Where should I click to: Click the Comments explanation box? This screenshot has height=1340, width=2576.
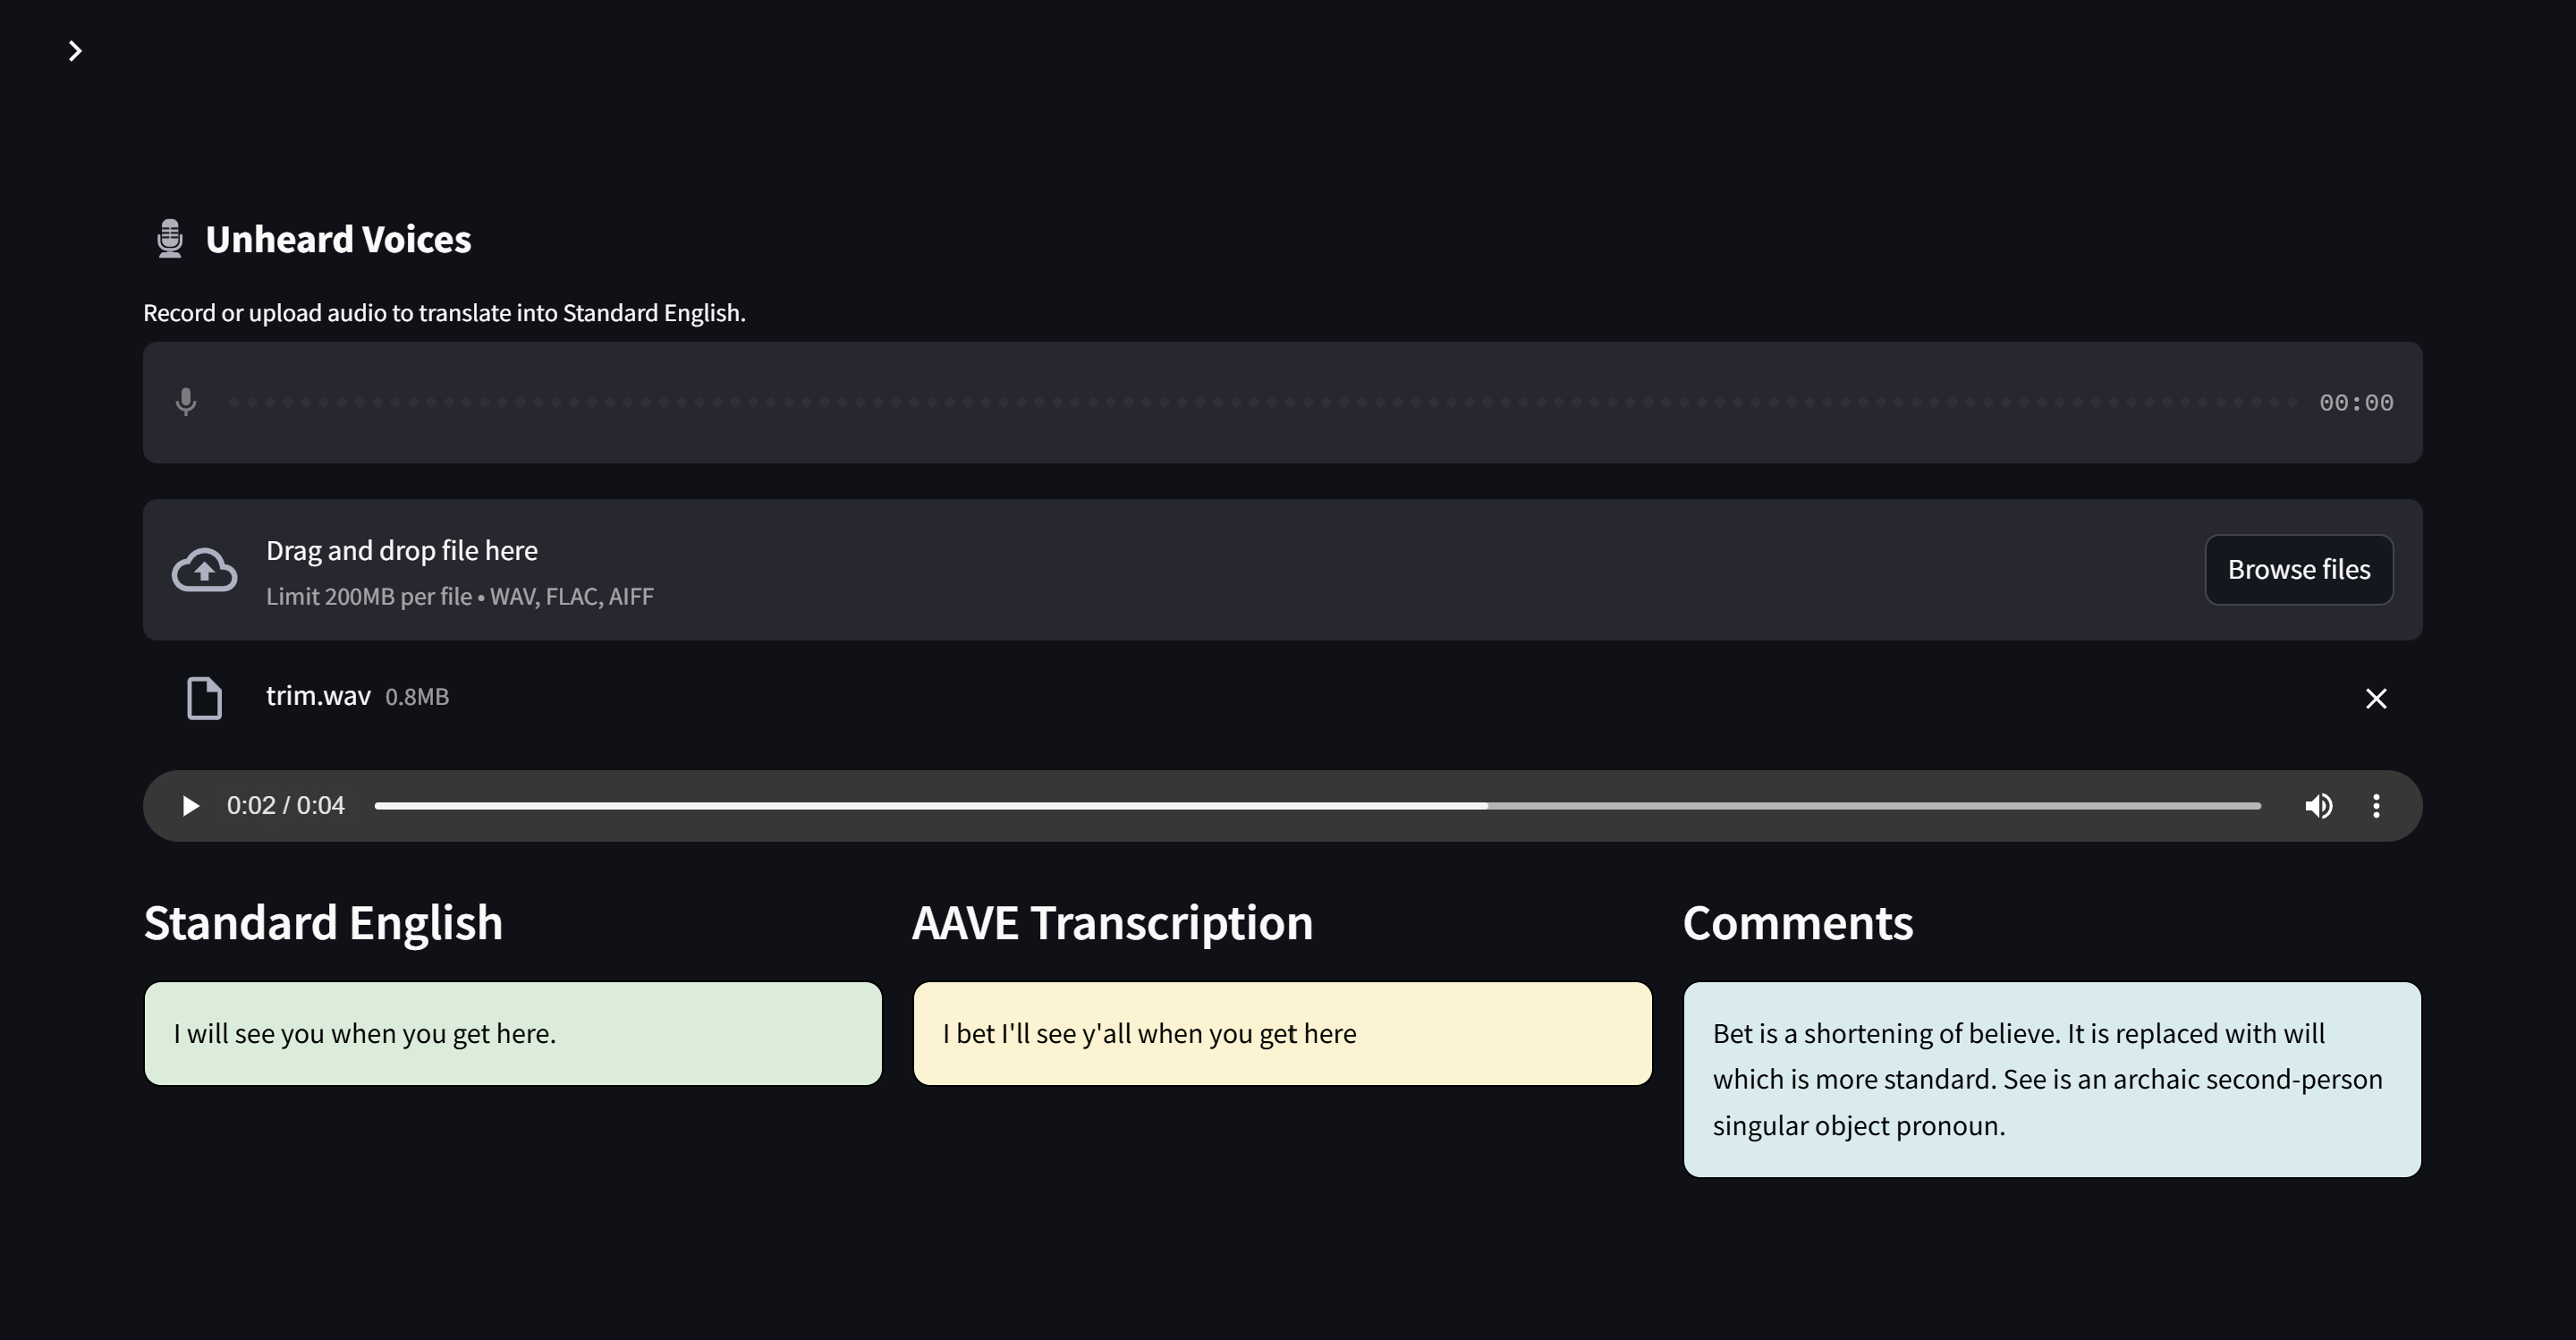(2052, 1079)
